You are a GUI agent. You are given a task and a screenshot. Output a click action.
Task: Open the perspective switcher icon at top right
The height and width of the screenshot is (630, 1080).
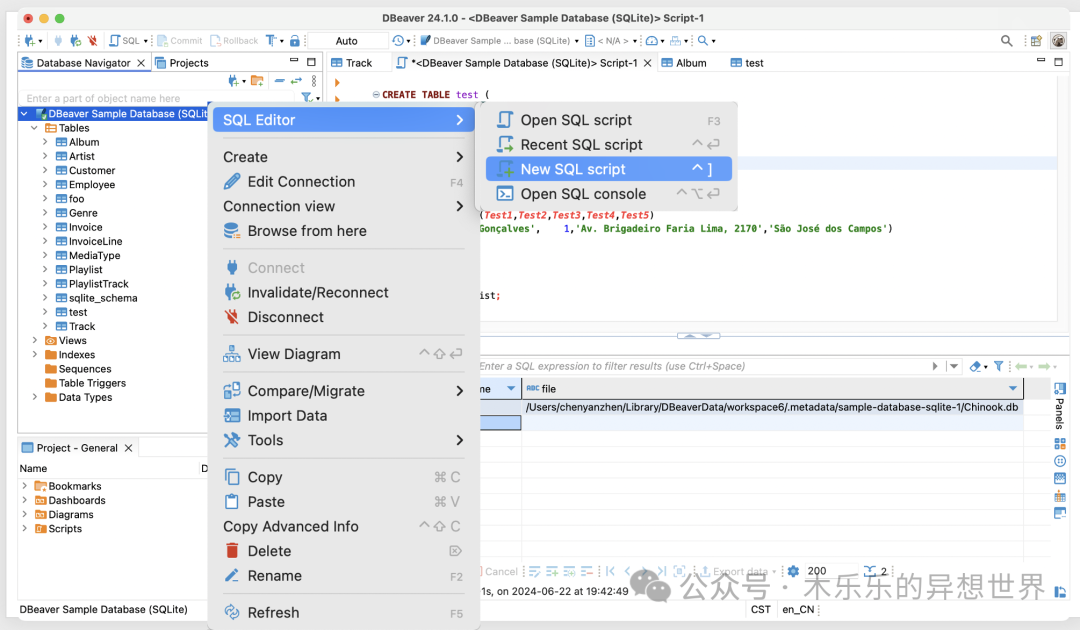pos(1036,41)
